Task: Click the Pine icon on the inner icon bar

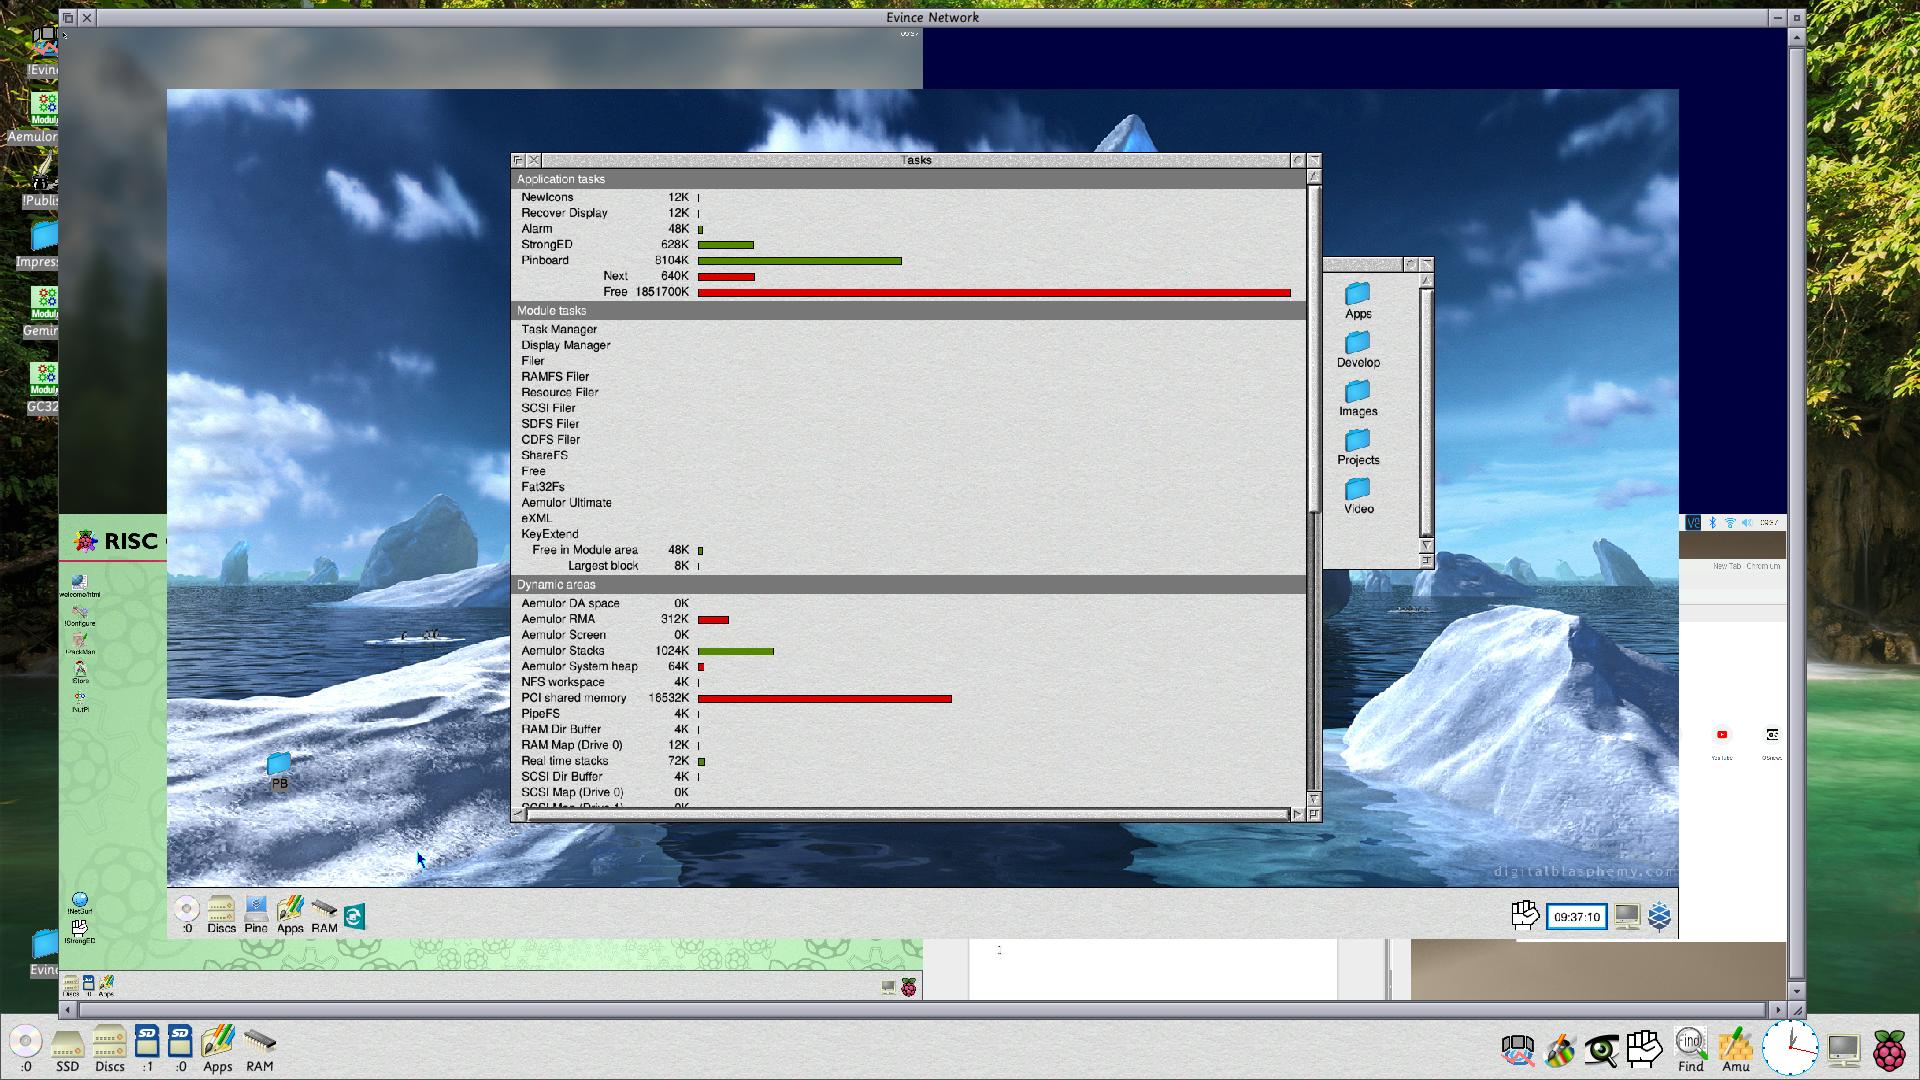Action: click(256, 910)
